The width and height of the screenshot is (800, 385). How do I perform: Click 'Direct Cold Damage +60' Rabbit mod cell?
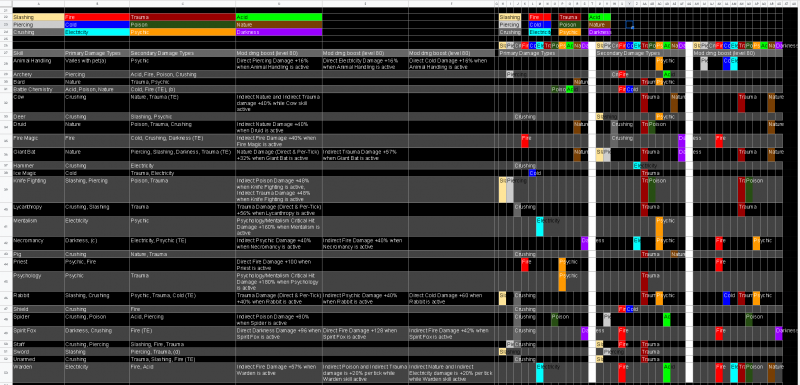click(x=452, y=298)
